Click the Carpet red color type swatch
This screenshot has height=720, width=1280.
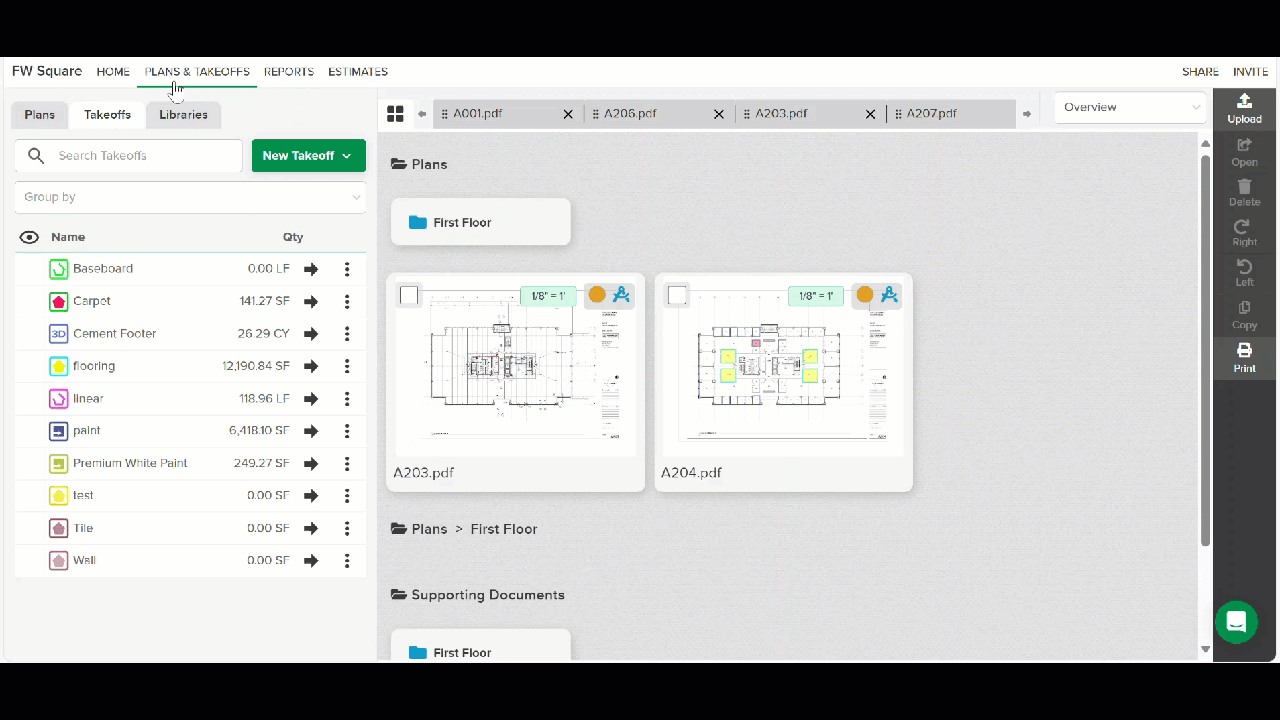point(59,301)
